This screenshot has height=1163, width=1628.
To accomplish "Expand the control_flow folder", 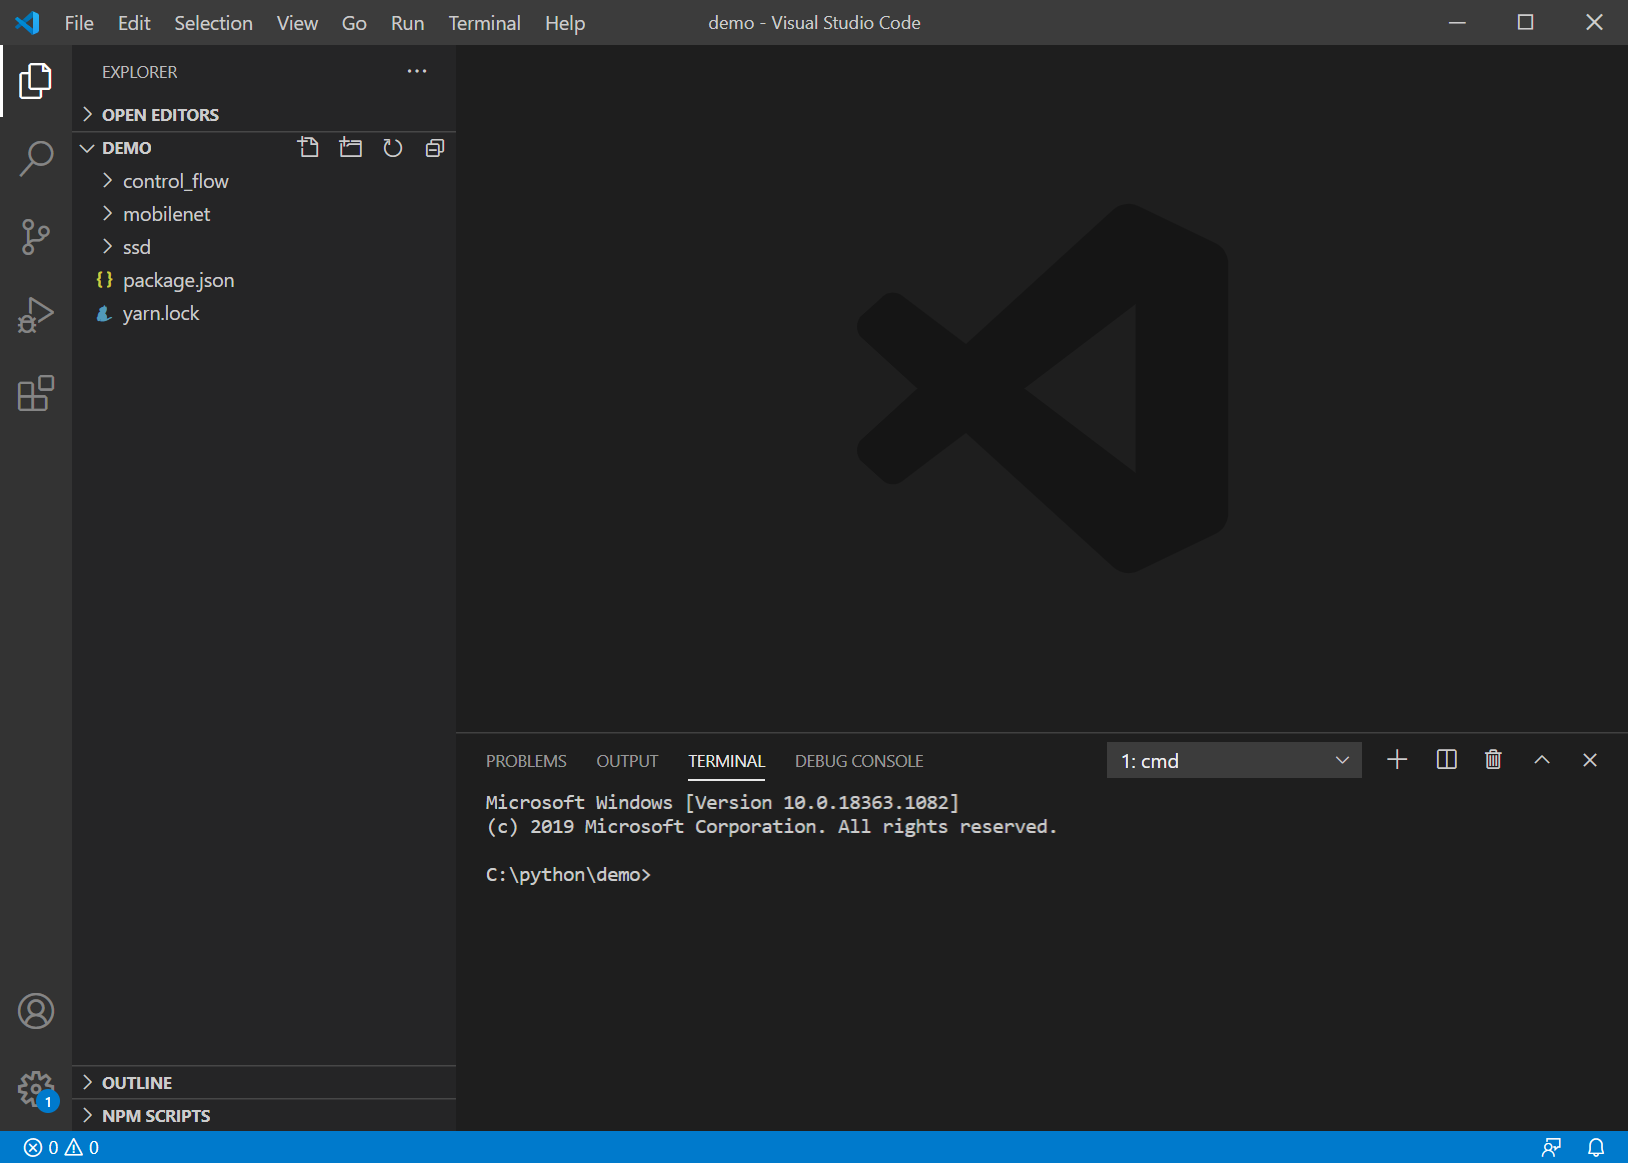I will 264,181.
